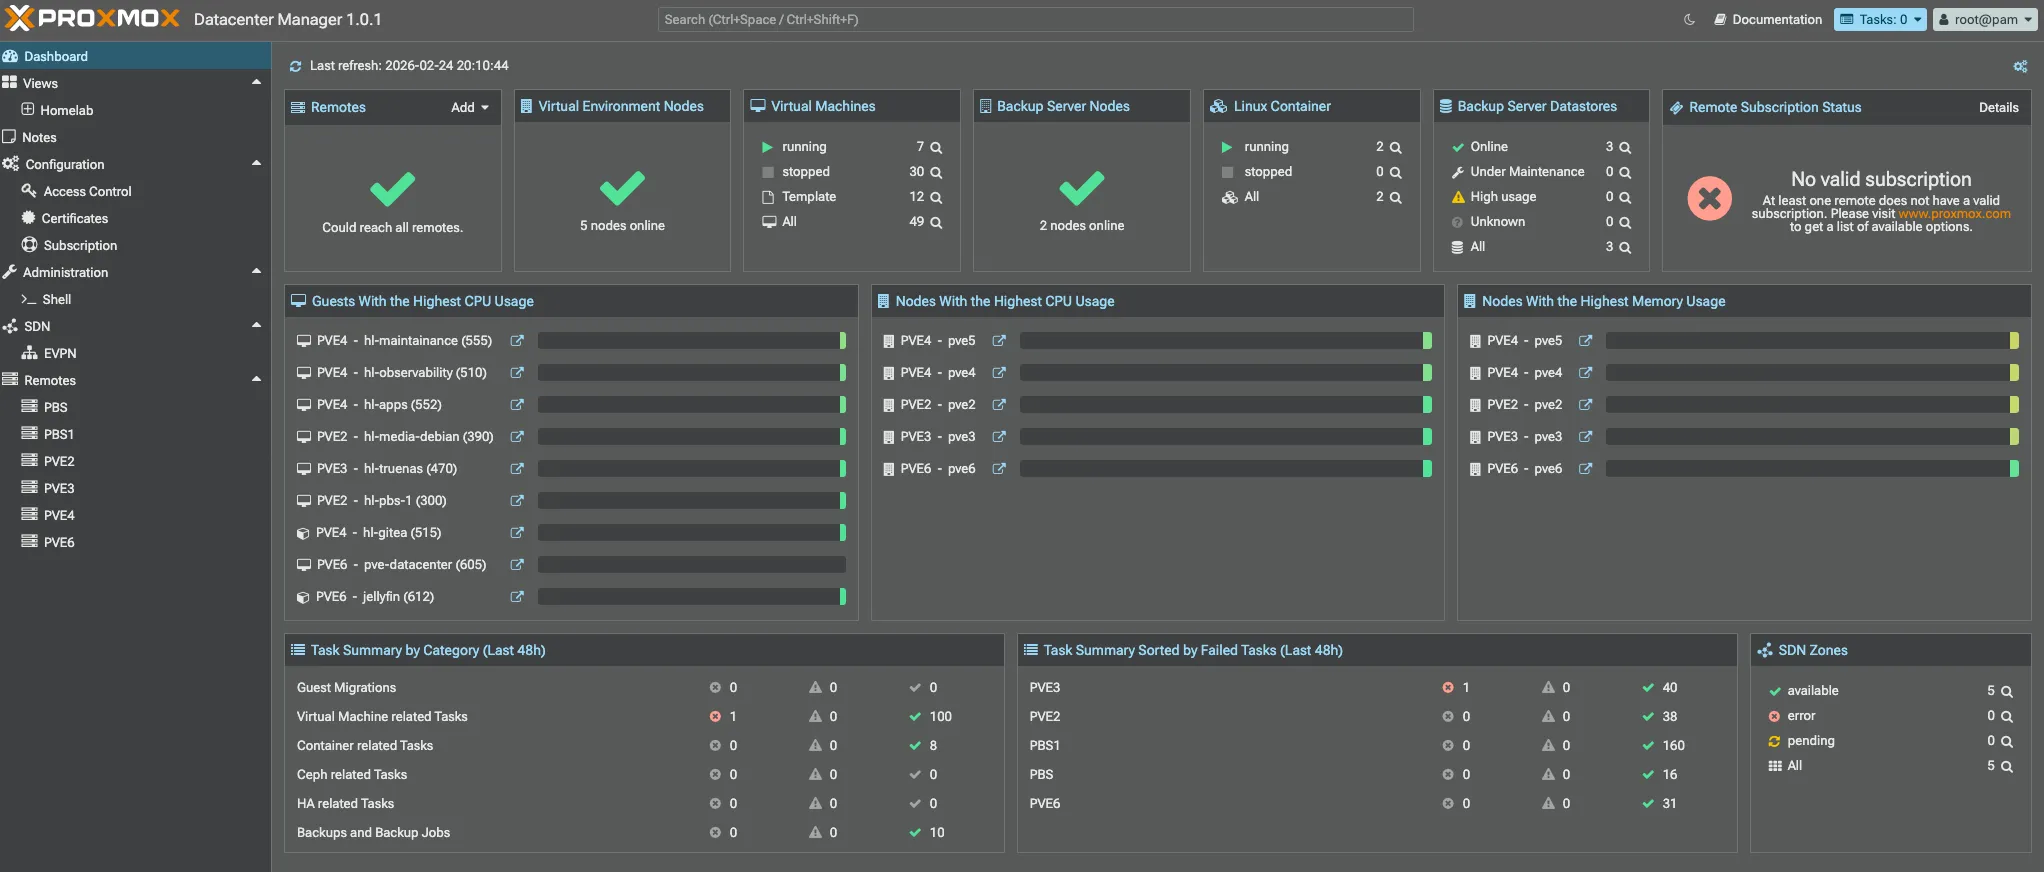Open the Add dropdown in Remotes panel

point(470,107)
